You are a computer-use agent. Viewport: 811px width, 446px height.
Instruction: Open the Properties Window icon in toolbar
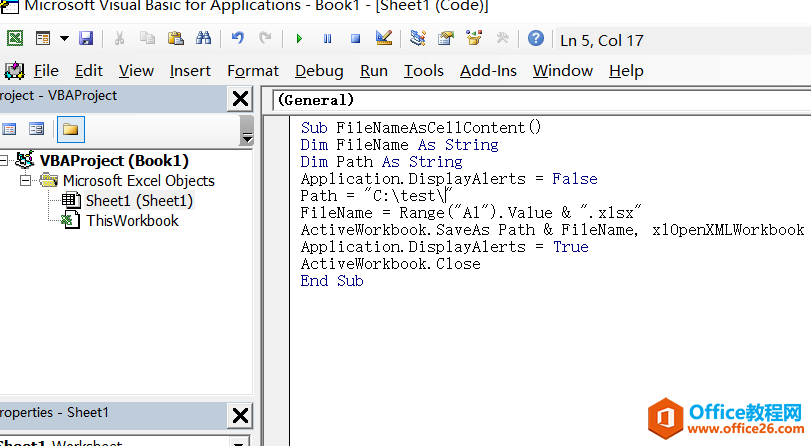click(x=446, y=39)
